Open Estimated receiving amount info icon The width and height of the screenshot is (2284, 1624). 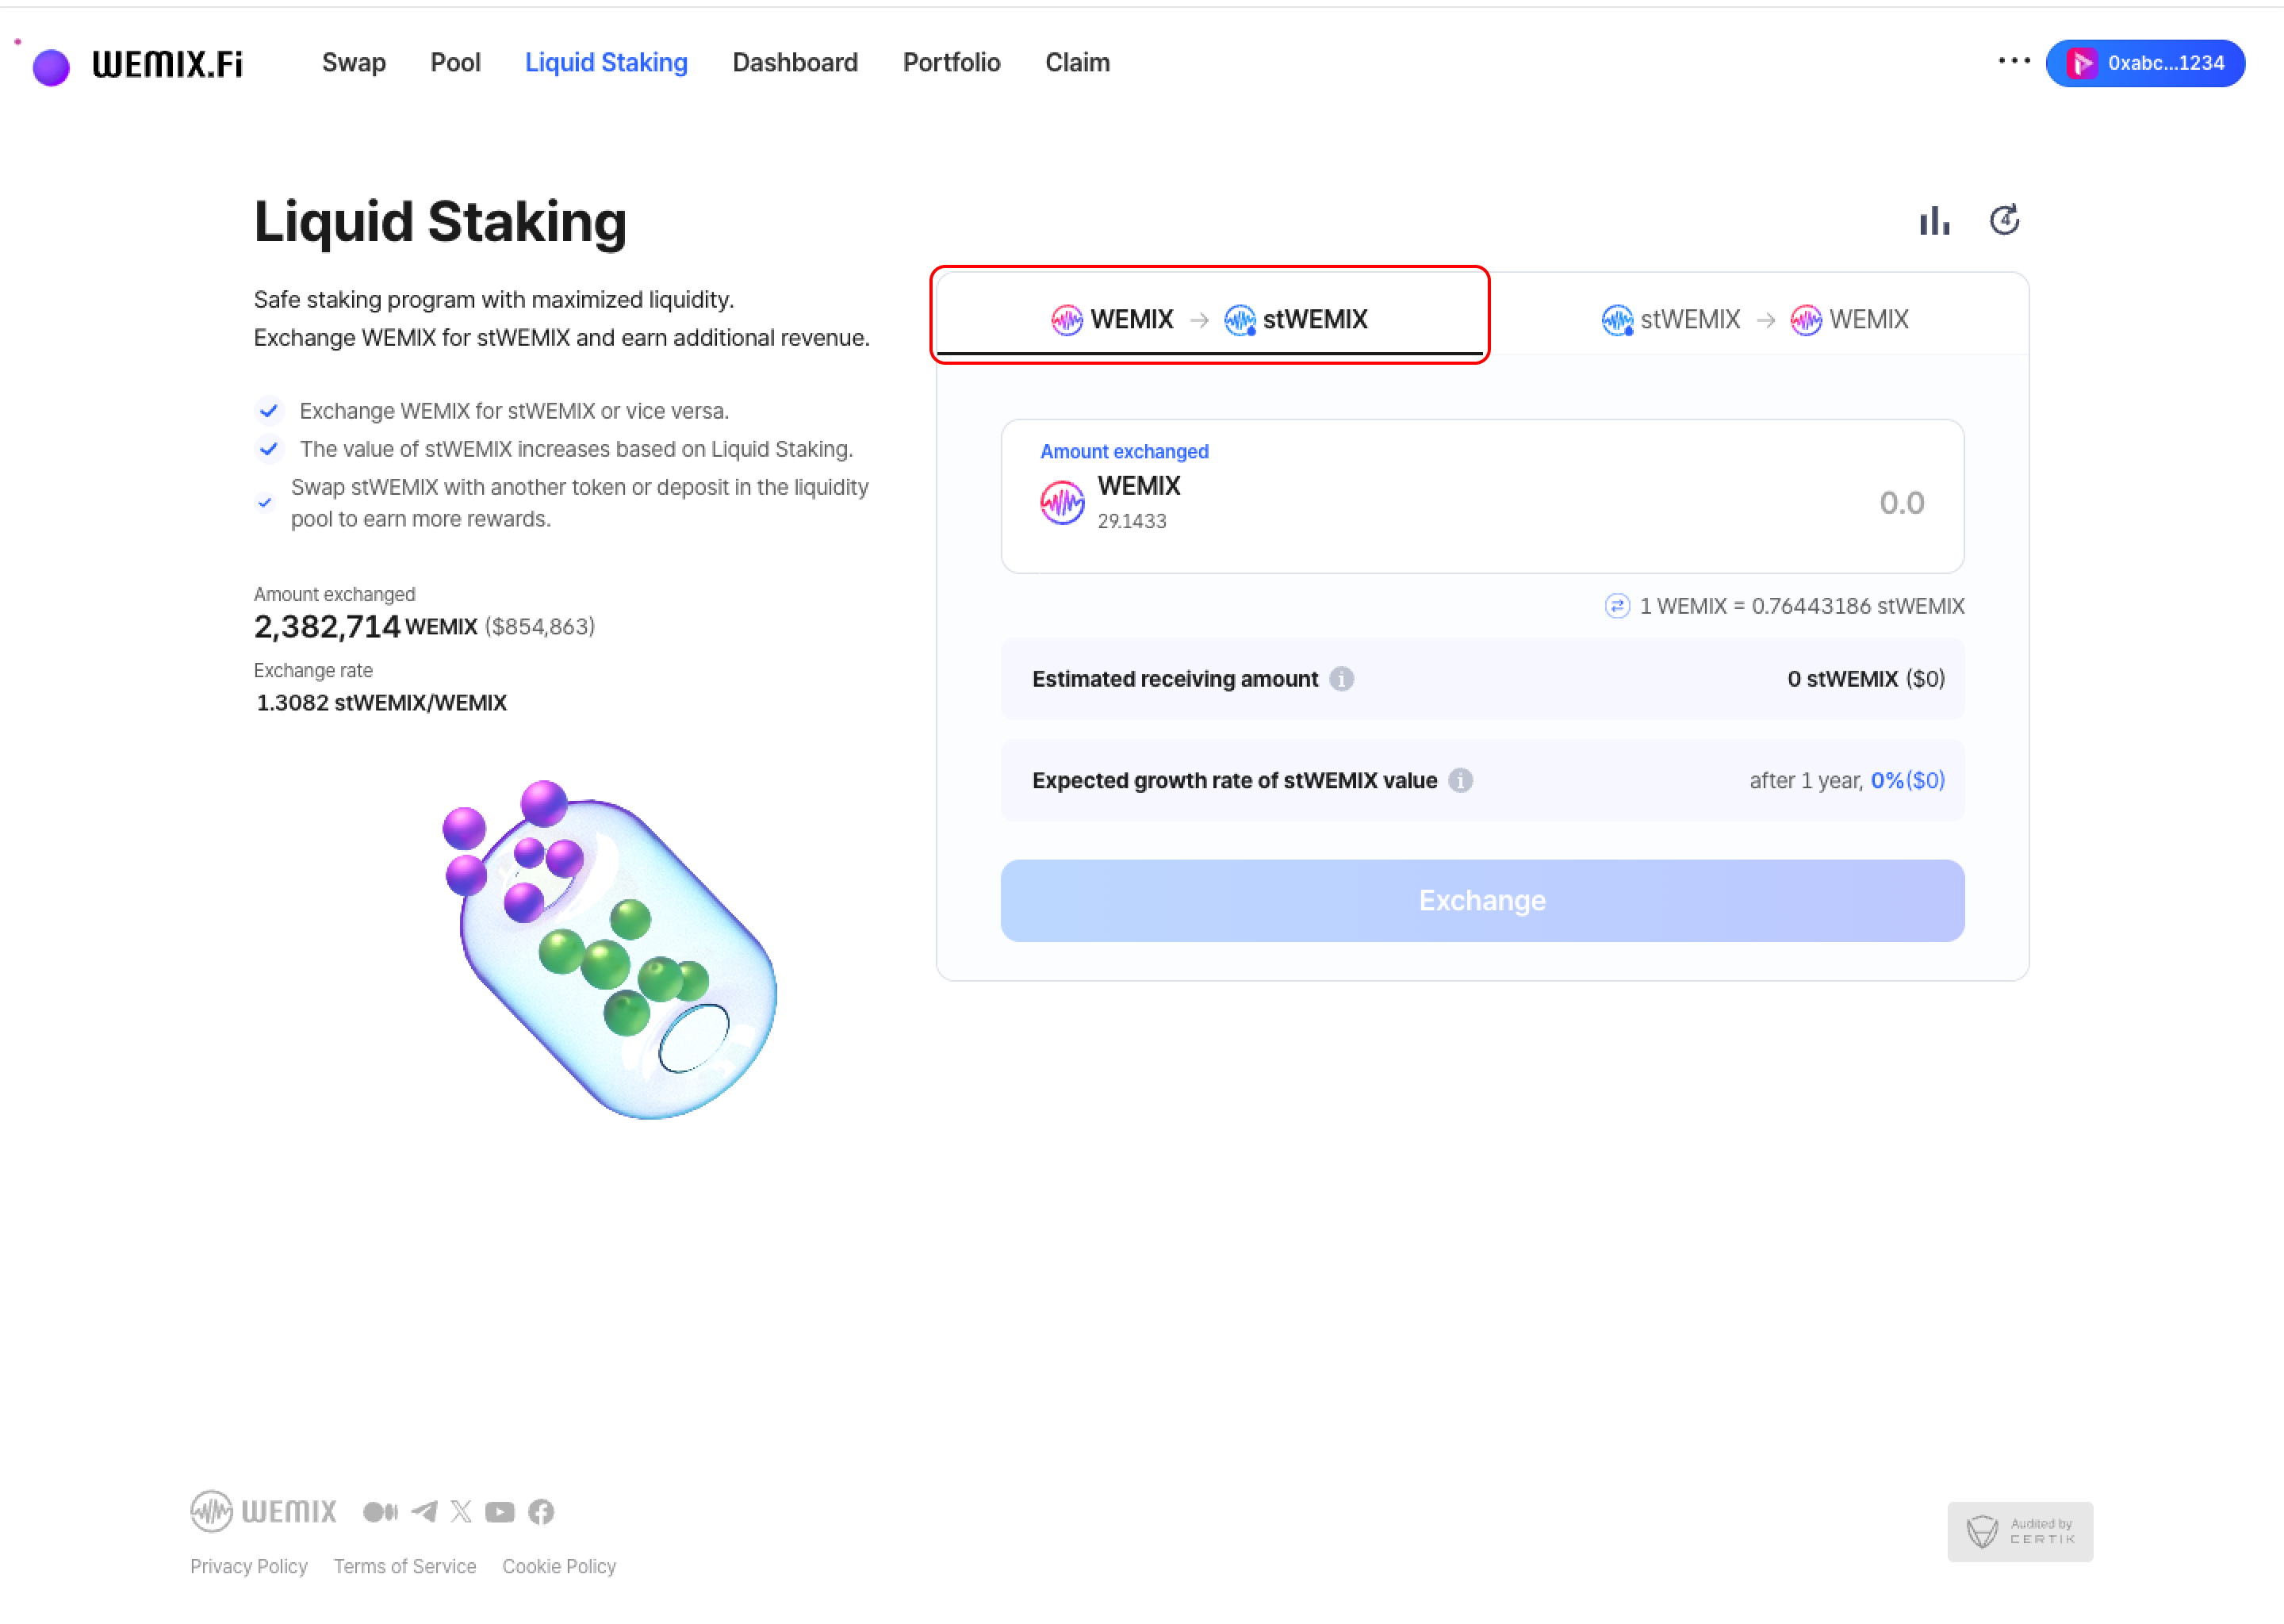(1341, 679)
